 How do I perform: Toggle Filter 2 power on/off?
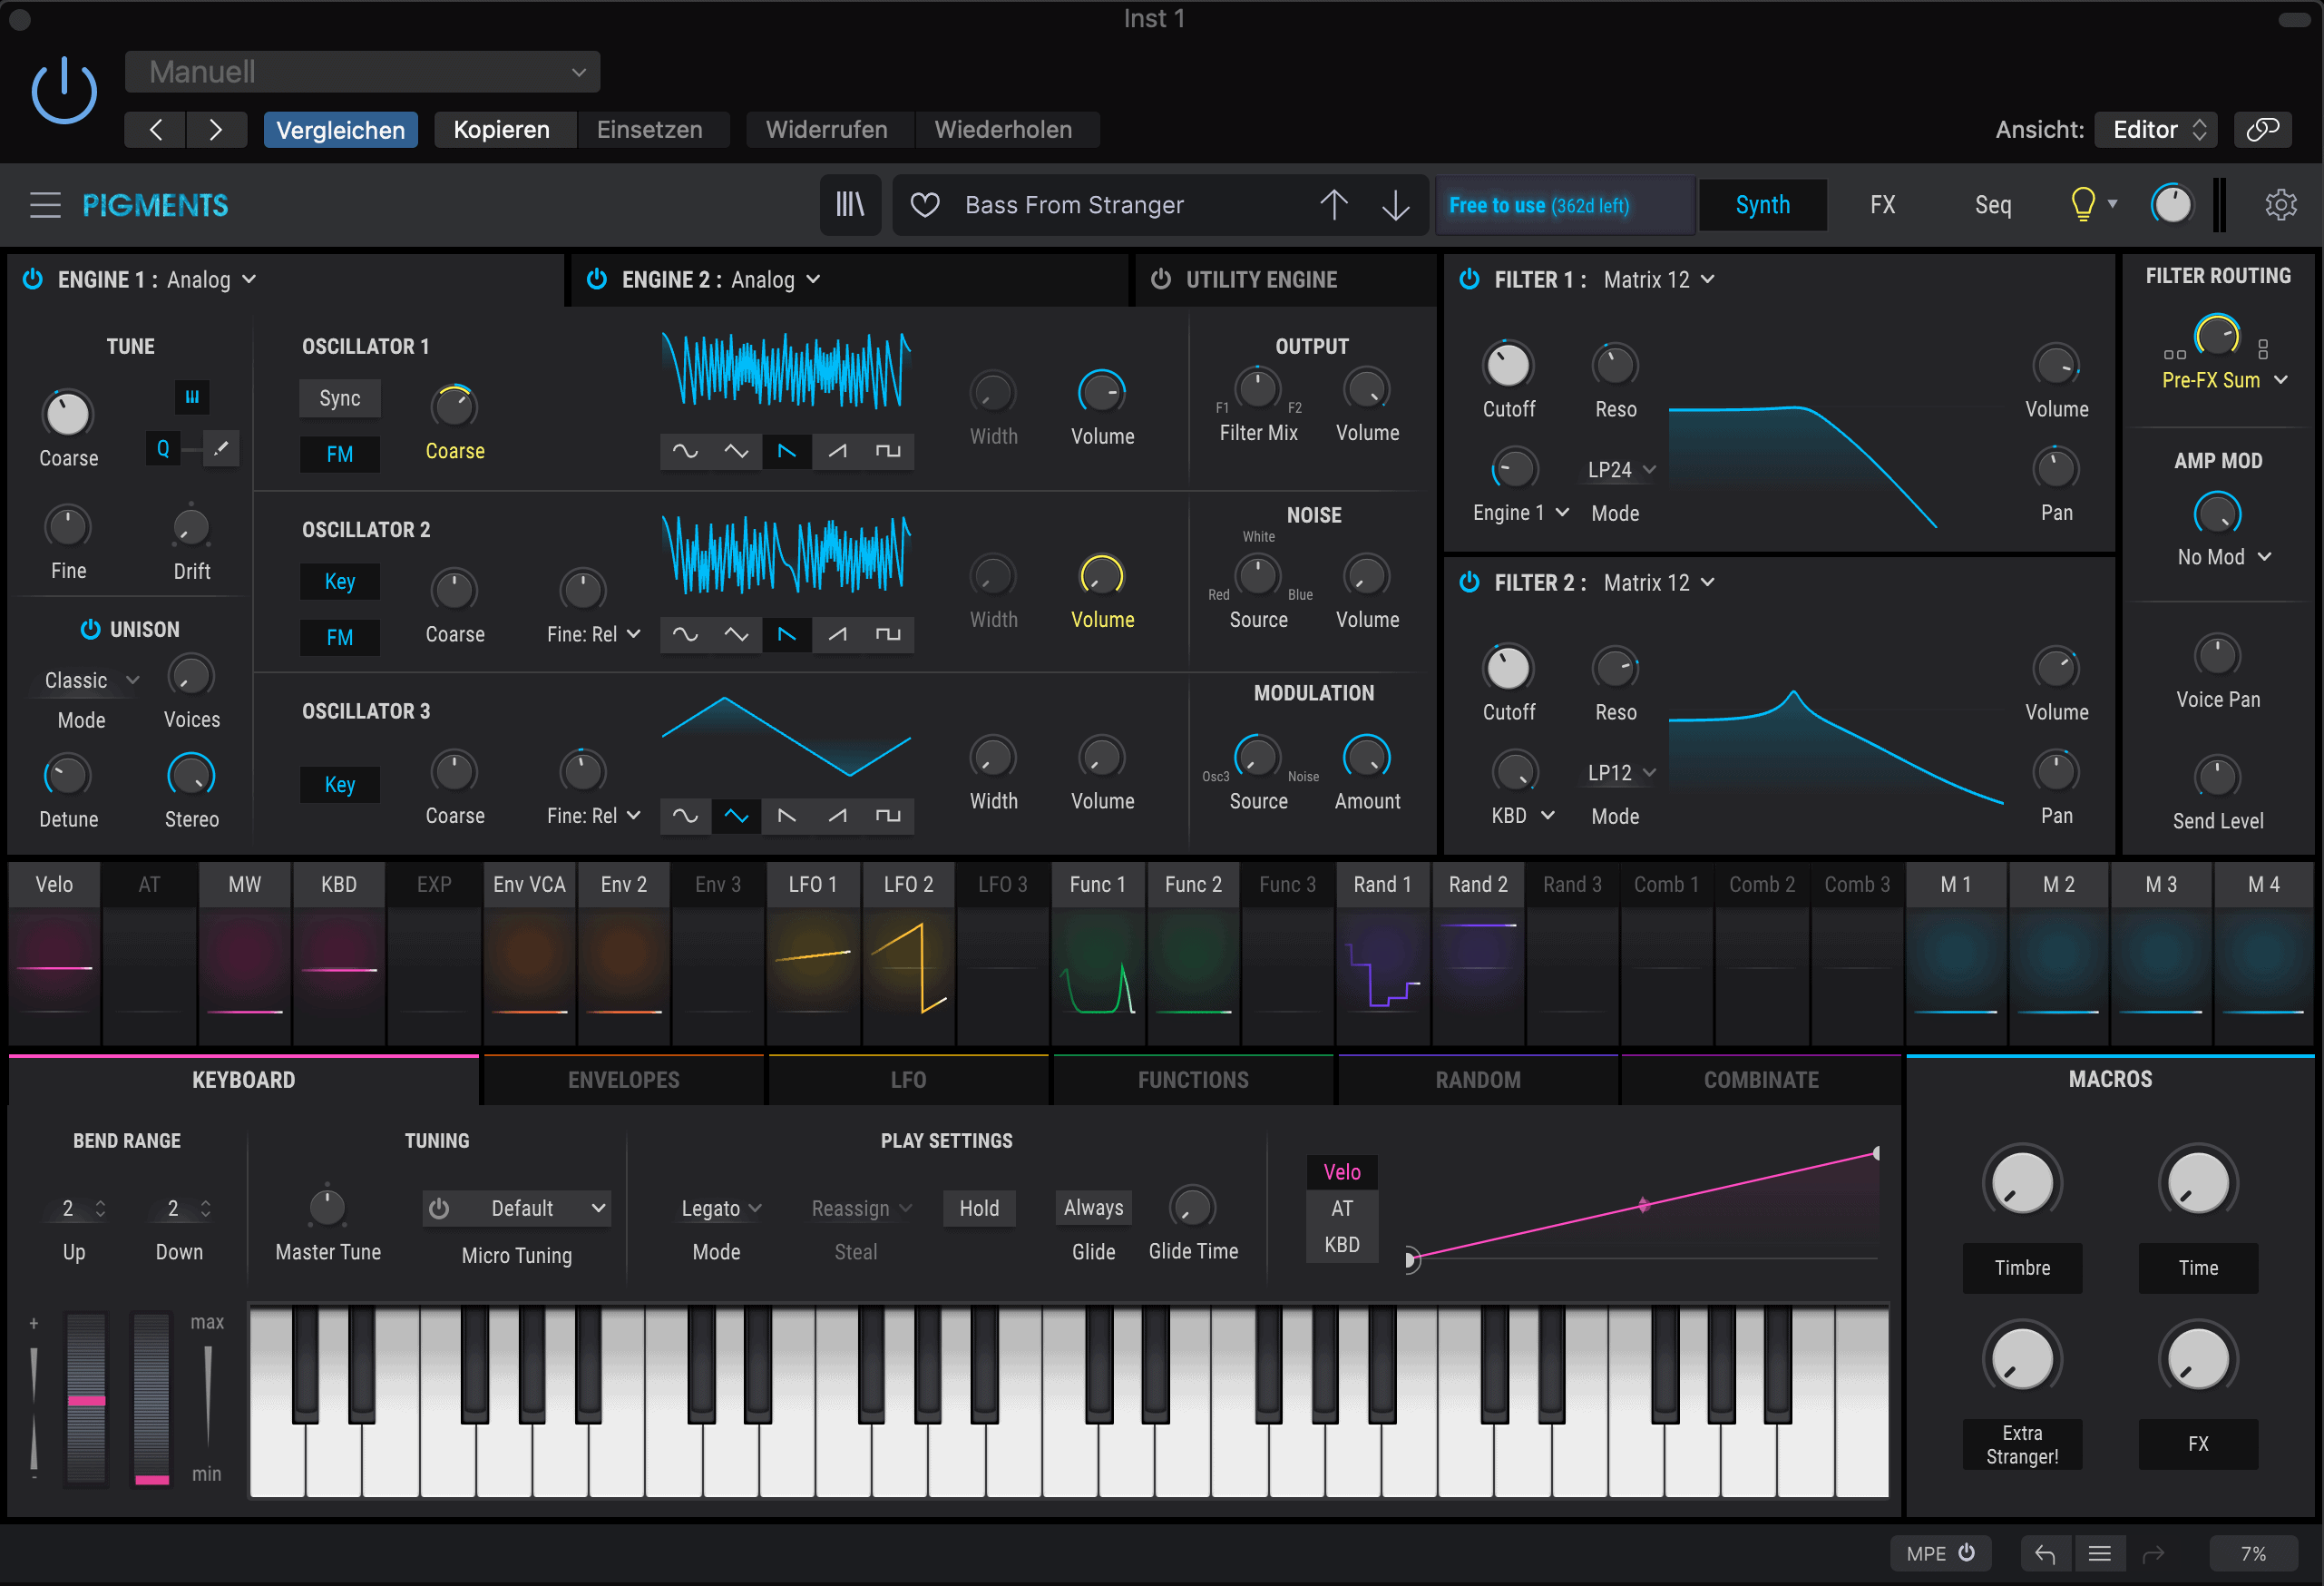pos(1470,579)
